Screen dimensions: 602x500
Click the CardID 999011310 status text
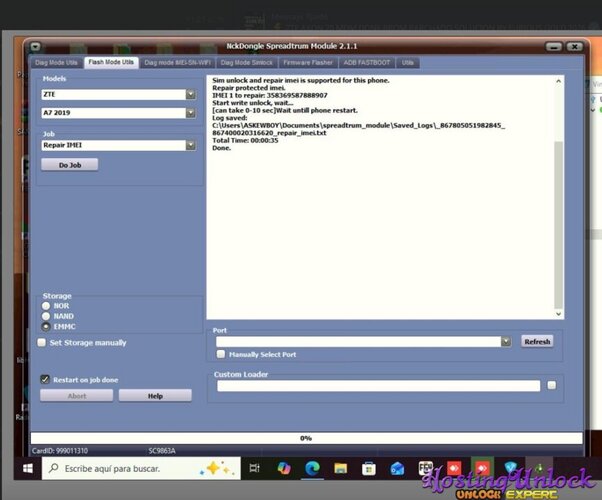(60, 450)
